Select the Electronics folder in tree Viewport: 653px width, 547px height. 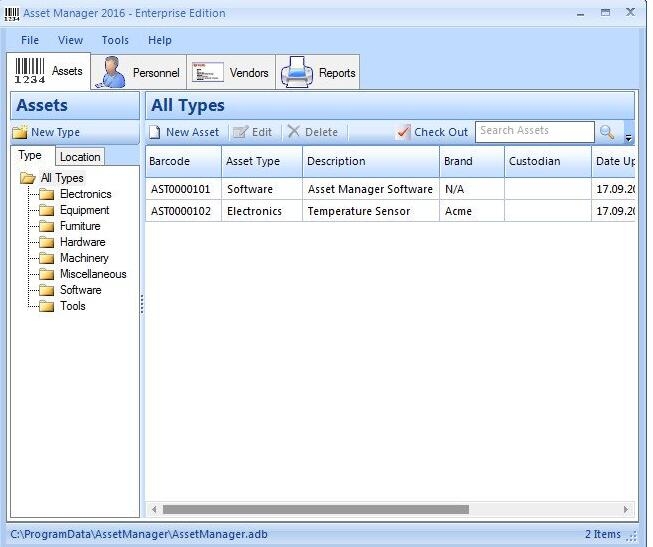coord(85,194)
